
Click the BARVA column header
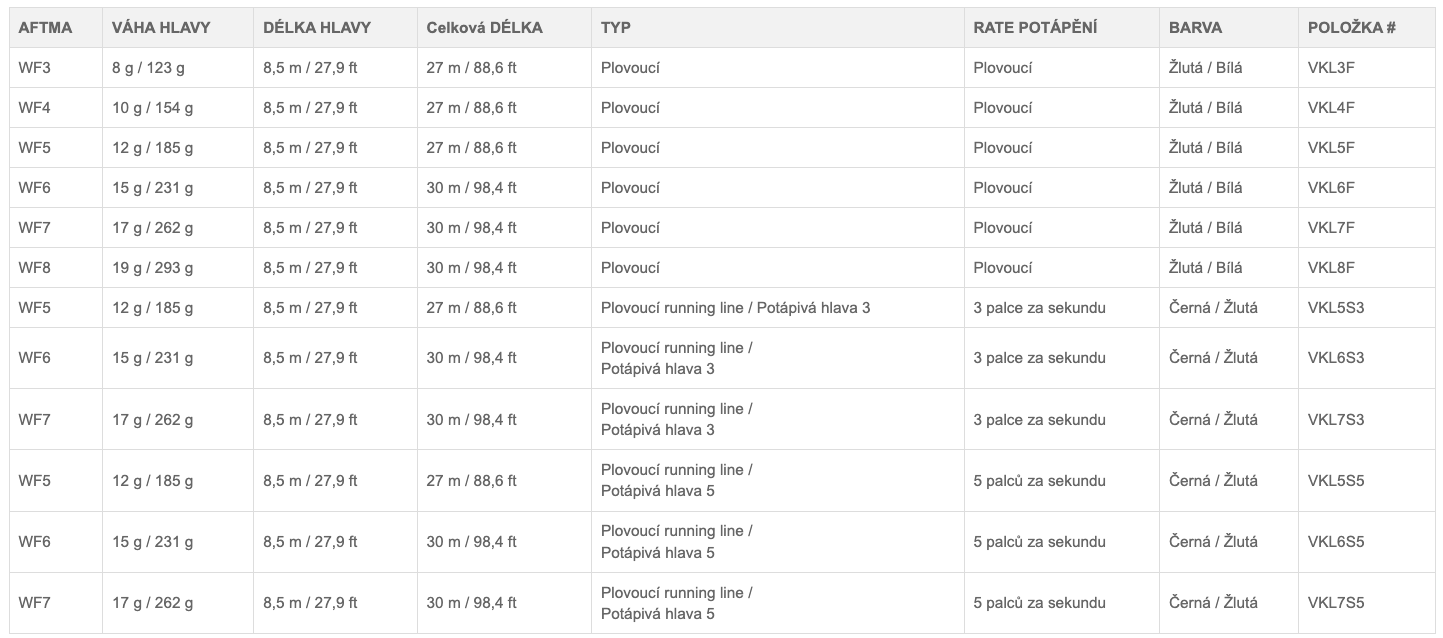tap(1195, 28)
